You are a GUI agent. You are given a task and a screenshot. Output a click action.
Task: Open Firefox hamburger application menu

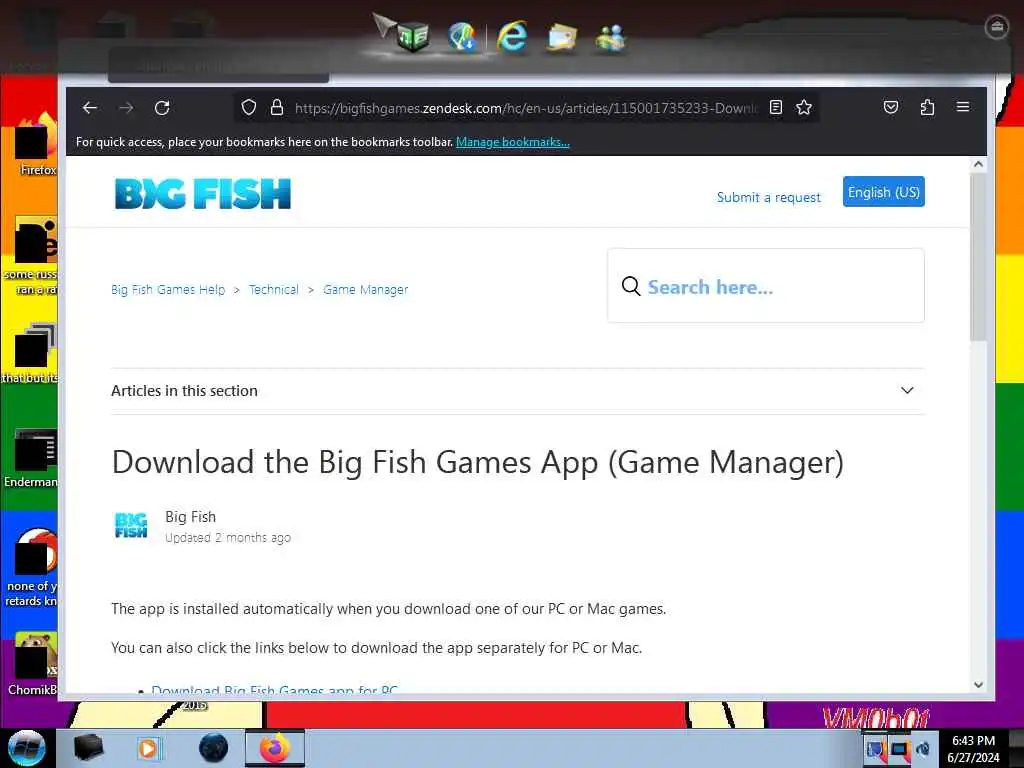(x=963, y=106)
